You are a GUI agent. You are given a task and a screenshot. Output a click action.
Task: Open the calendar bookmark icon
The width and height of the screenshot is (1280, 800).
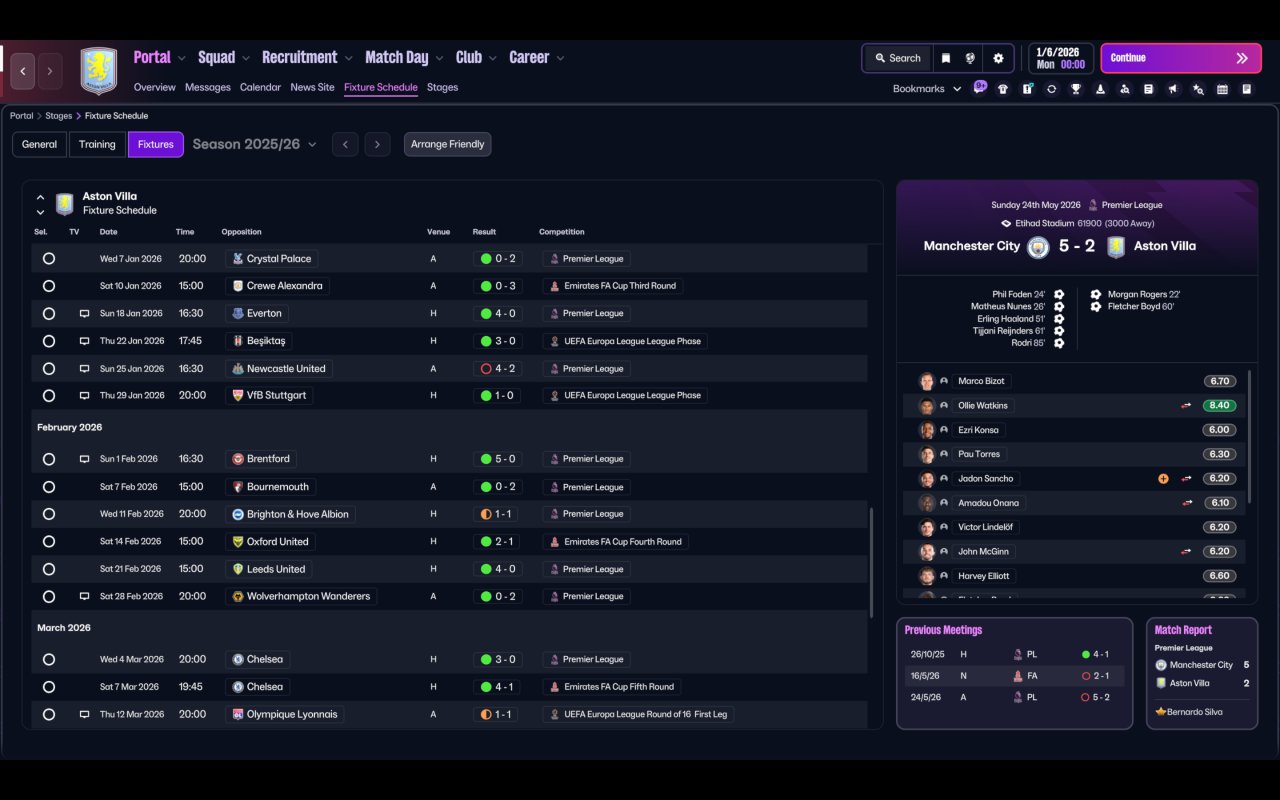[x=1222, y=89]
